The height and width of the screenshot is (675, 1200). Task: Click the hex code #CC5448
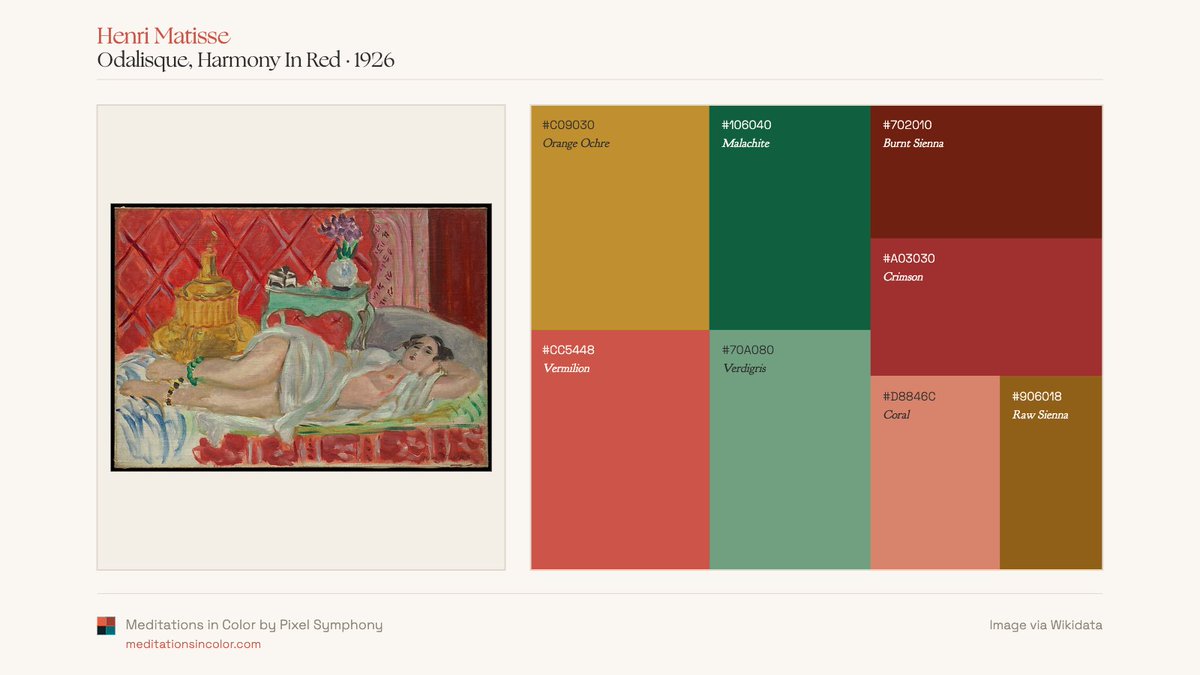[x=568, y=350]
